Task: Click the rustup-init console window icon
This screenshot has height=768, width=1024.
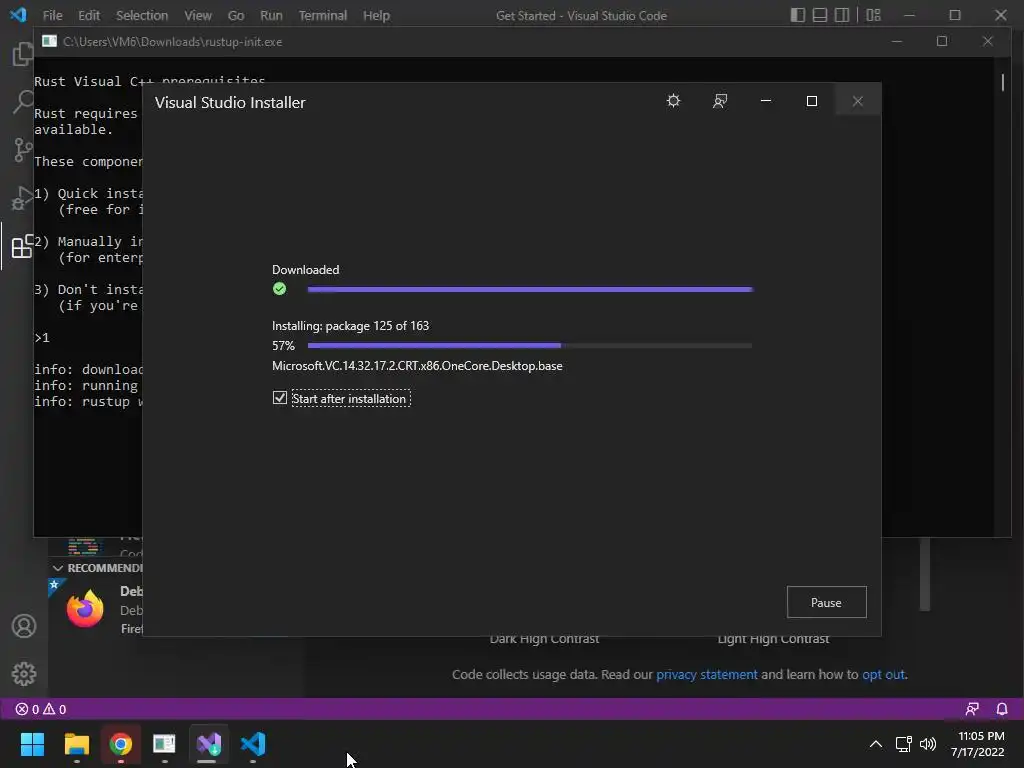Action: click(50, 41)
